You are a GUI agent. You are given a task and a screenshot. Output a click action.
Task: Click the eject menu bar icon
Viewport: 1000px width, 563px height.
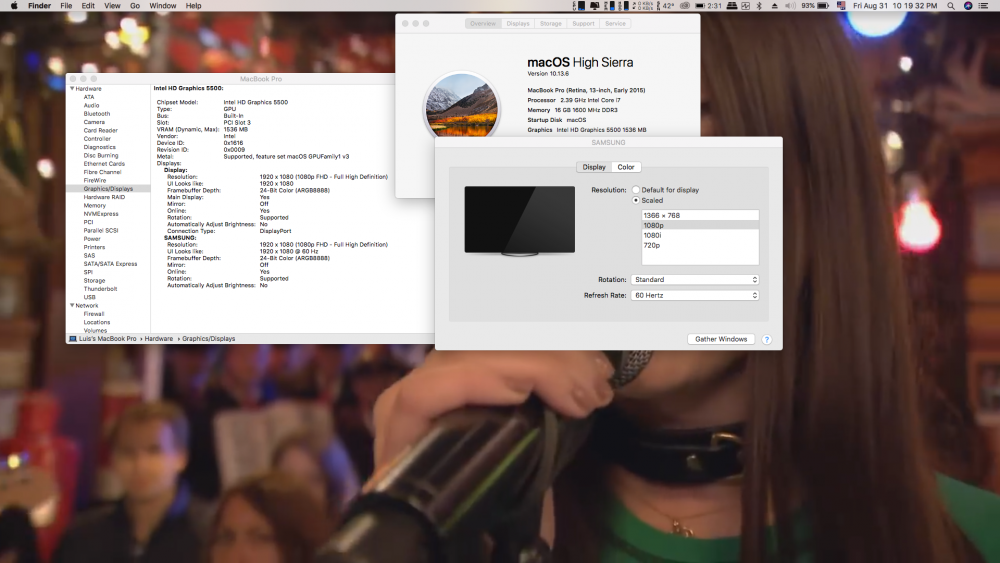point(774,6)
